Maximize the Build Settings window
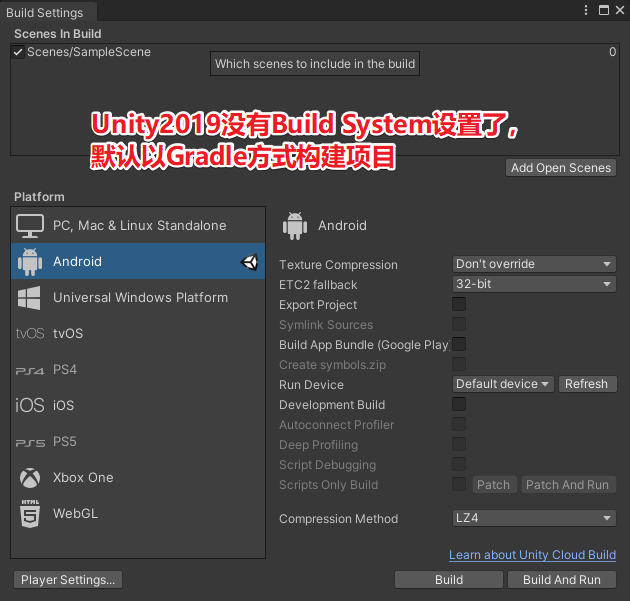 click(603, 10)
